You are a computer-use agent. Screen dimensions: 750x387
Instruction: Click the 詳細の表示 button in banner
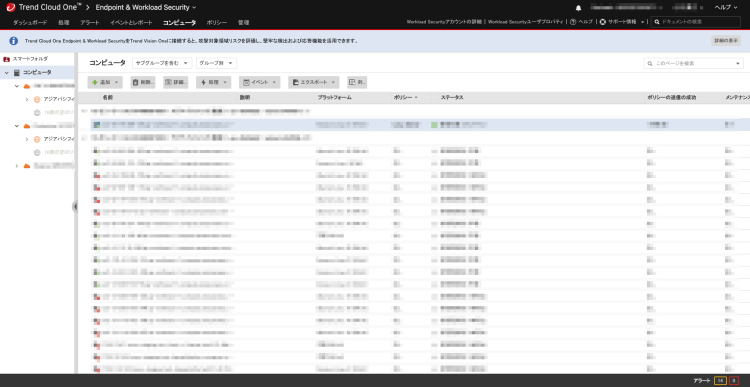[726, 41]
